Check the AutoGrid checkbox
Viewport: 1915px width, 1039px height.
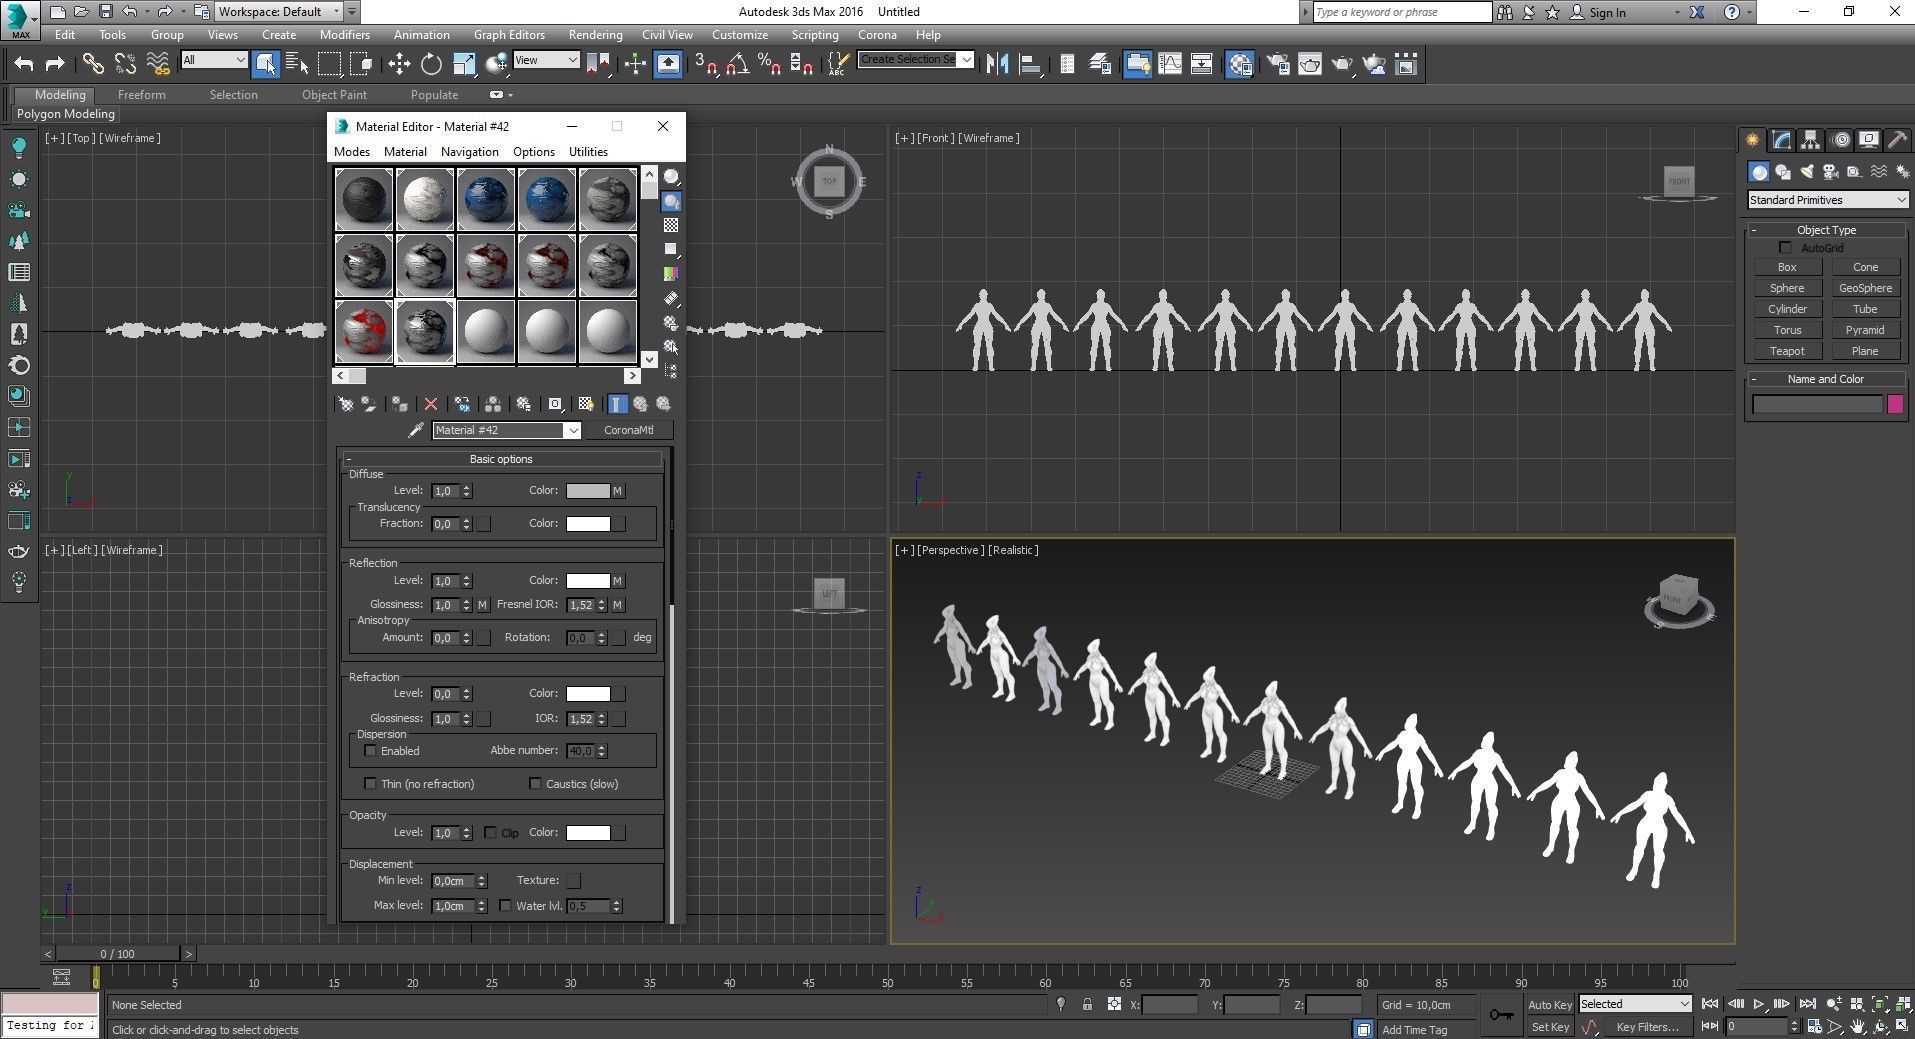point(1785,248)
